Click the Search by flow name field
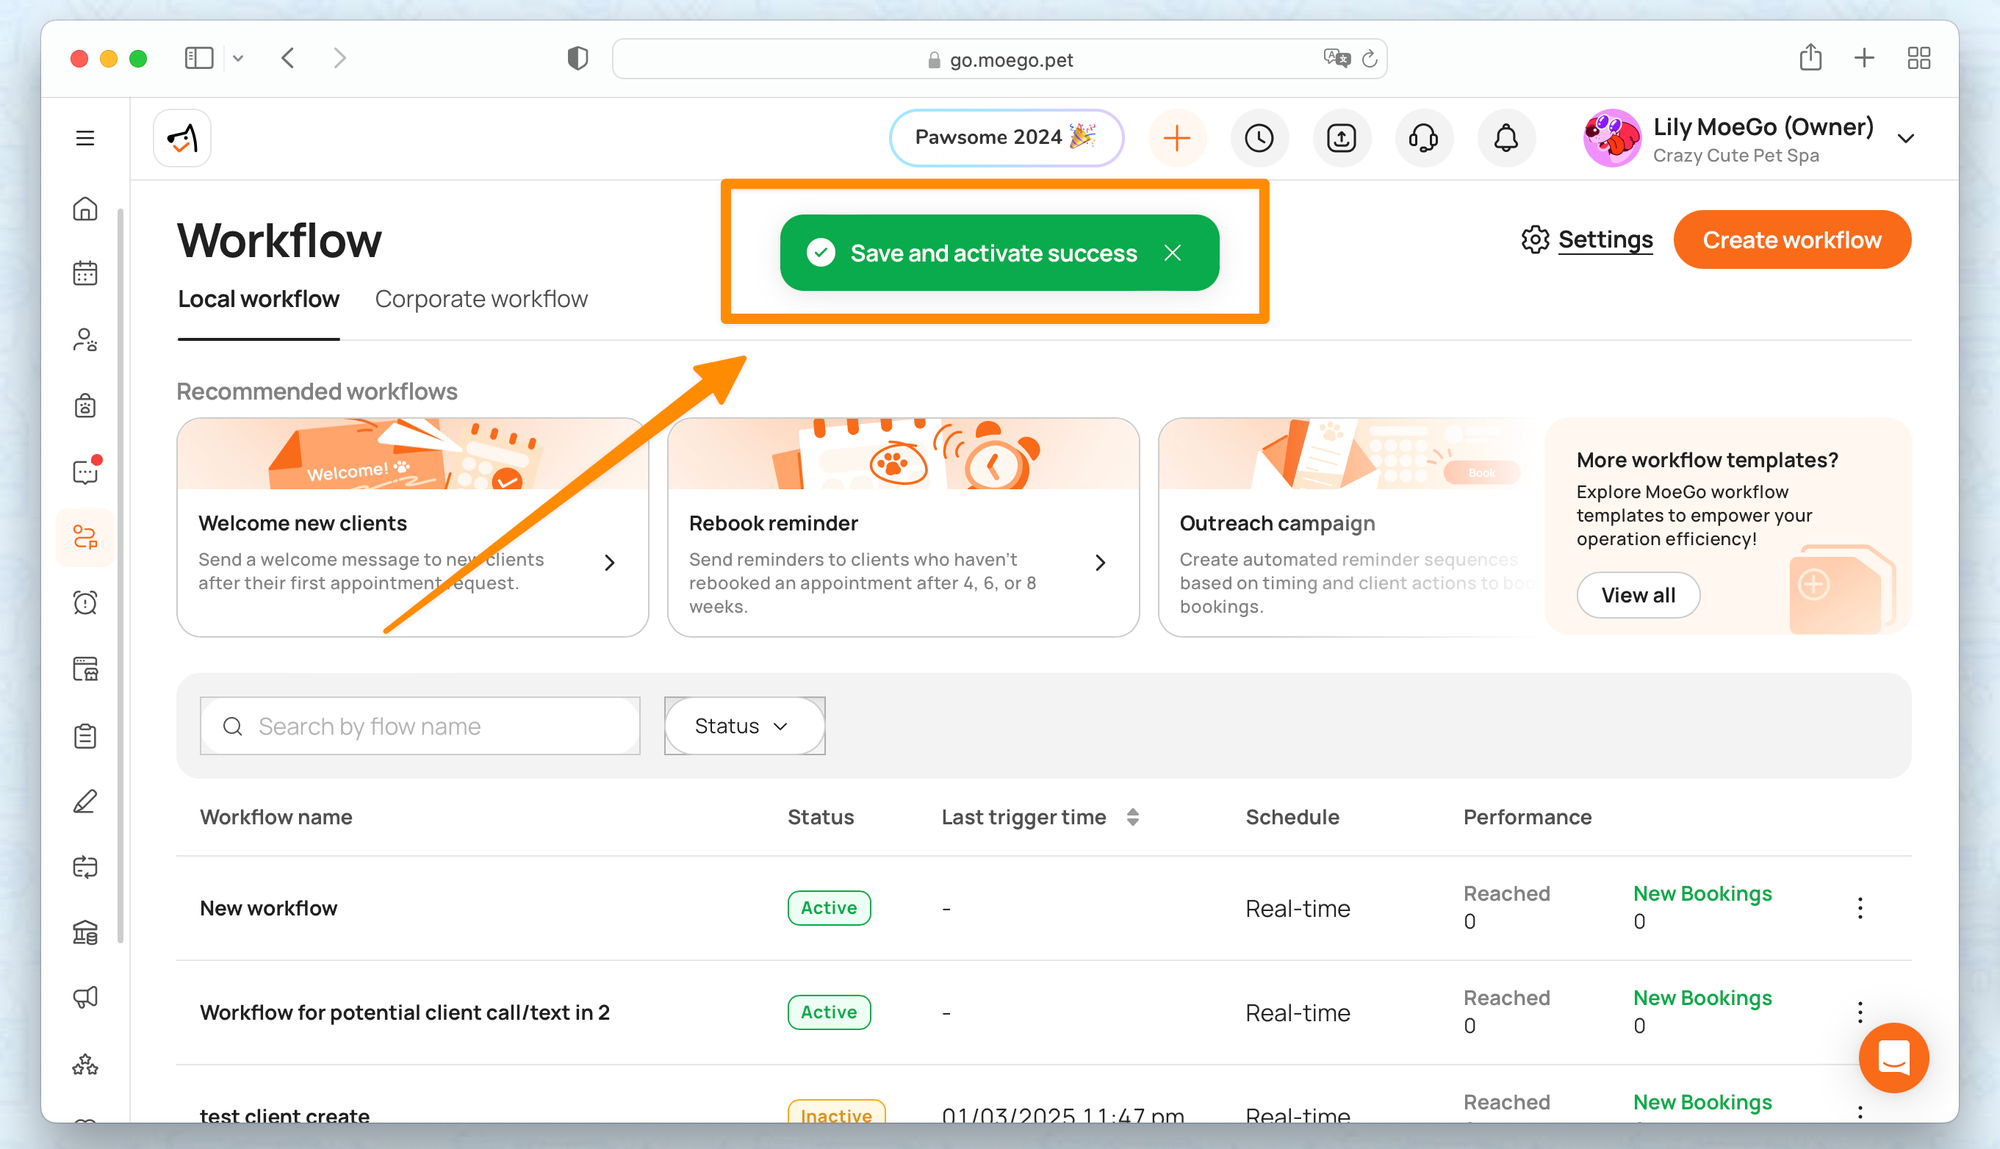 [x=420, y=726]
